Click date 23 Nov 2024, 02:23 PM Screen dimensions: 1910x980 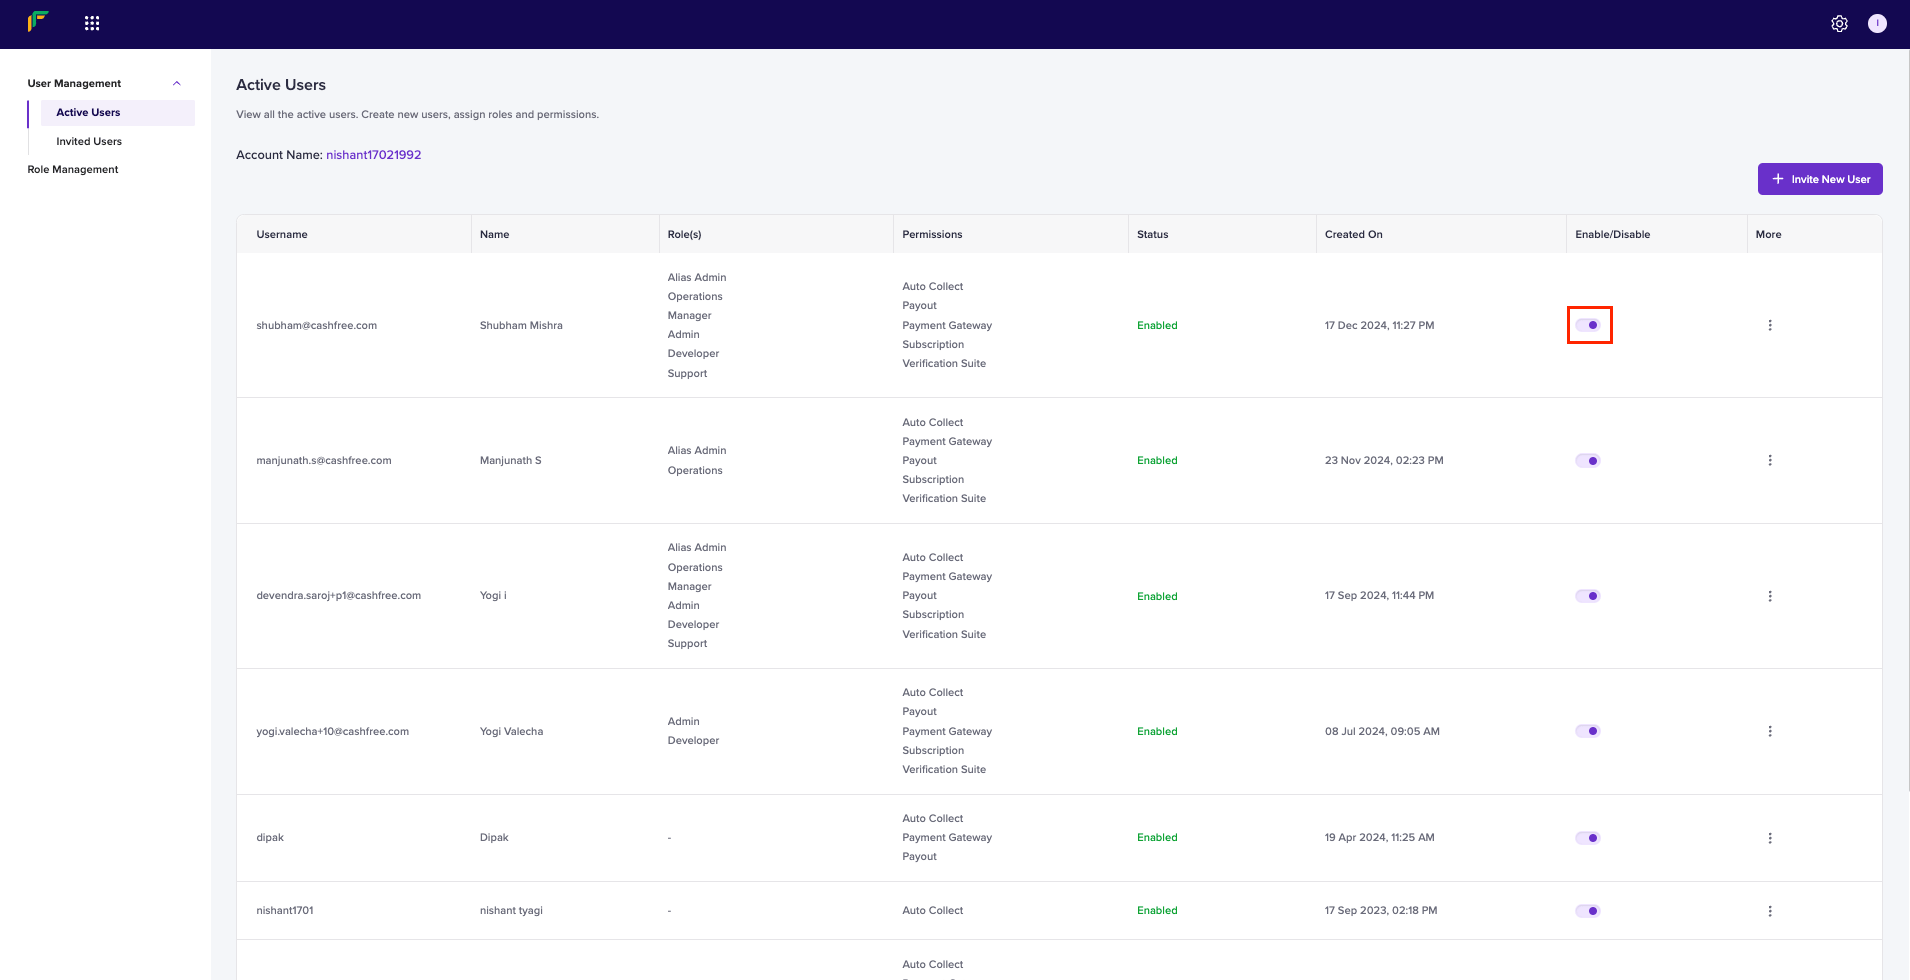click(x=1384, y=460)
